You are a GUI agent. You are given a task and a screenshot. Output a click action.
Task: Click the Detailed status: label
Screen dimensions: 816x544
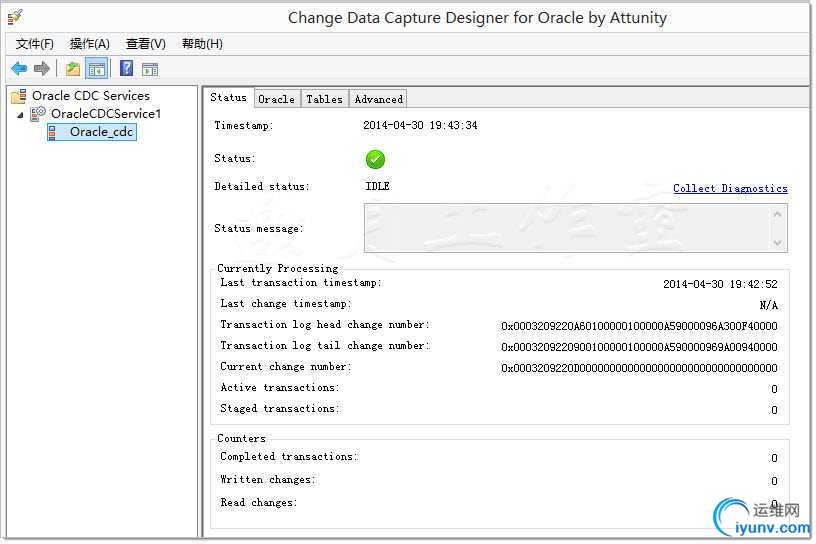pyautogui.click(x=262, y=186)
